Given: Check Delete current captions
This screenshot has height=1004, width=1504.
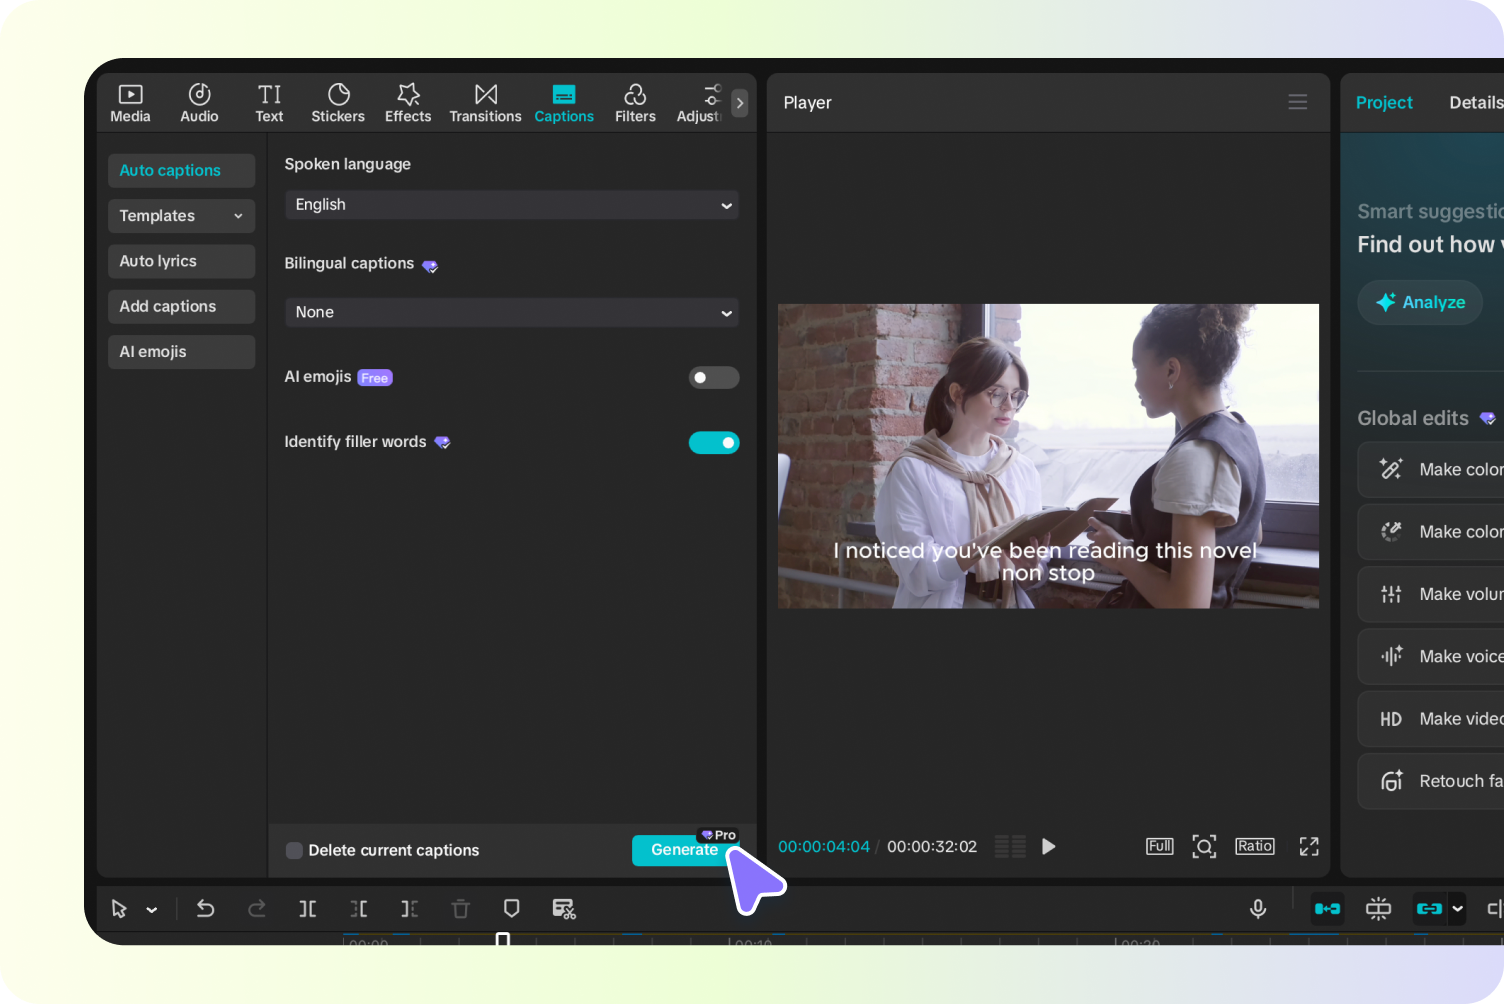Looking at the screenshot, I should point(294,850).
